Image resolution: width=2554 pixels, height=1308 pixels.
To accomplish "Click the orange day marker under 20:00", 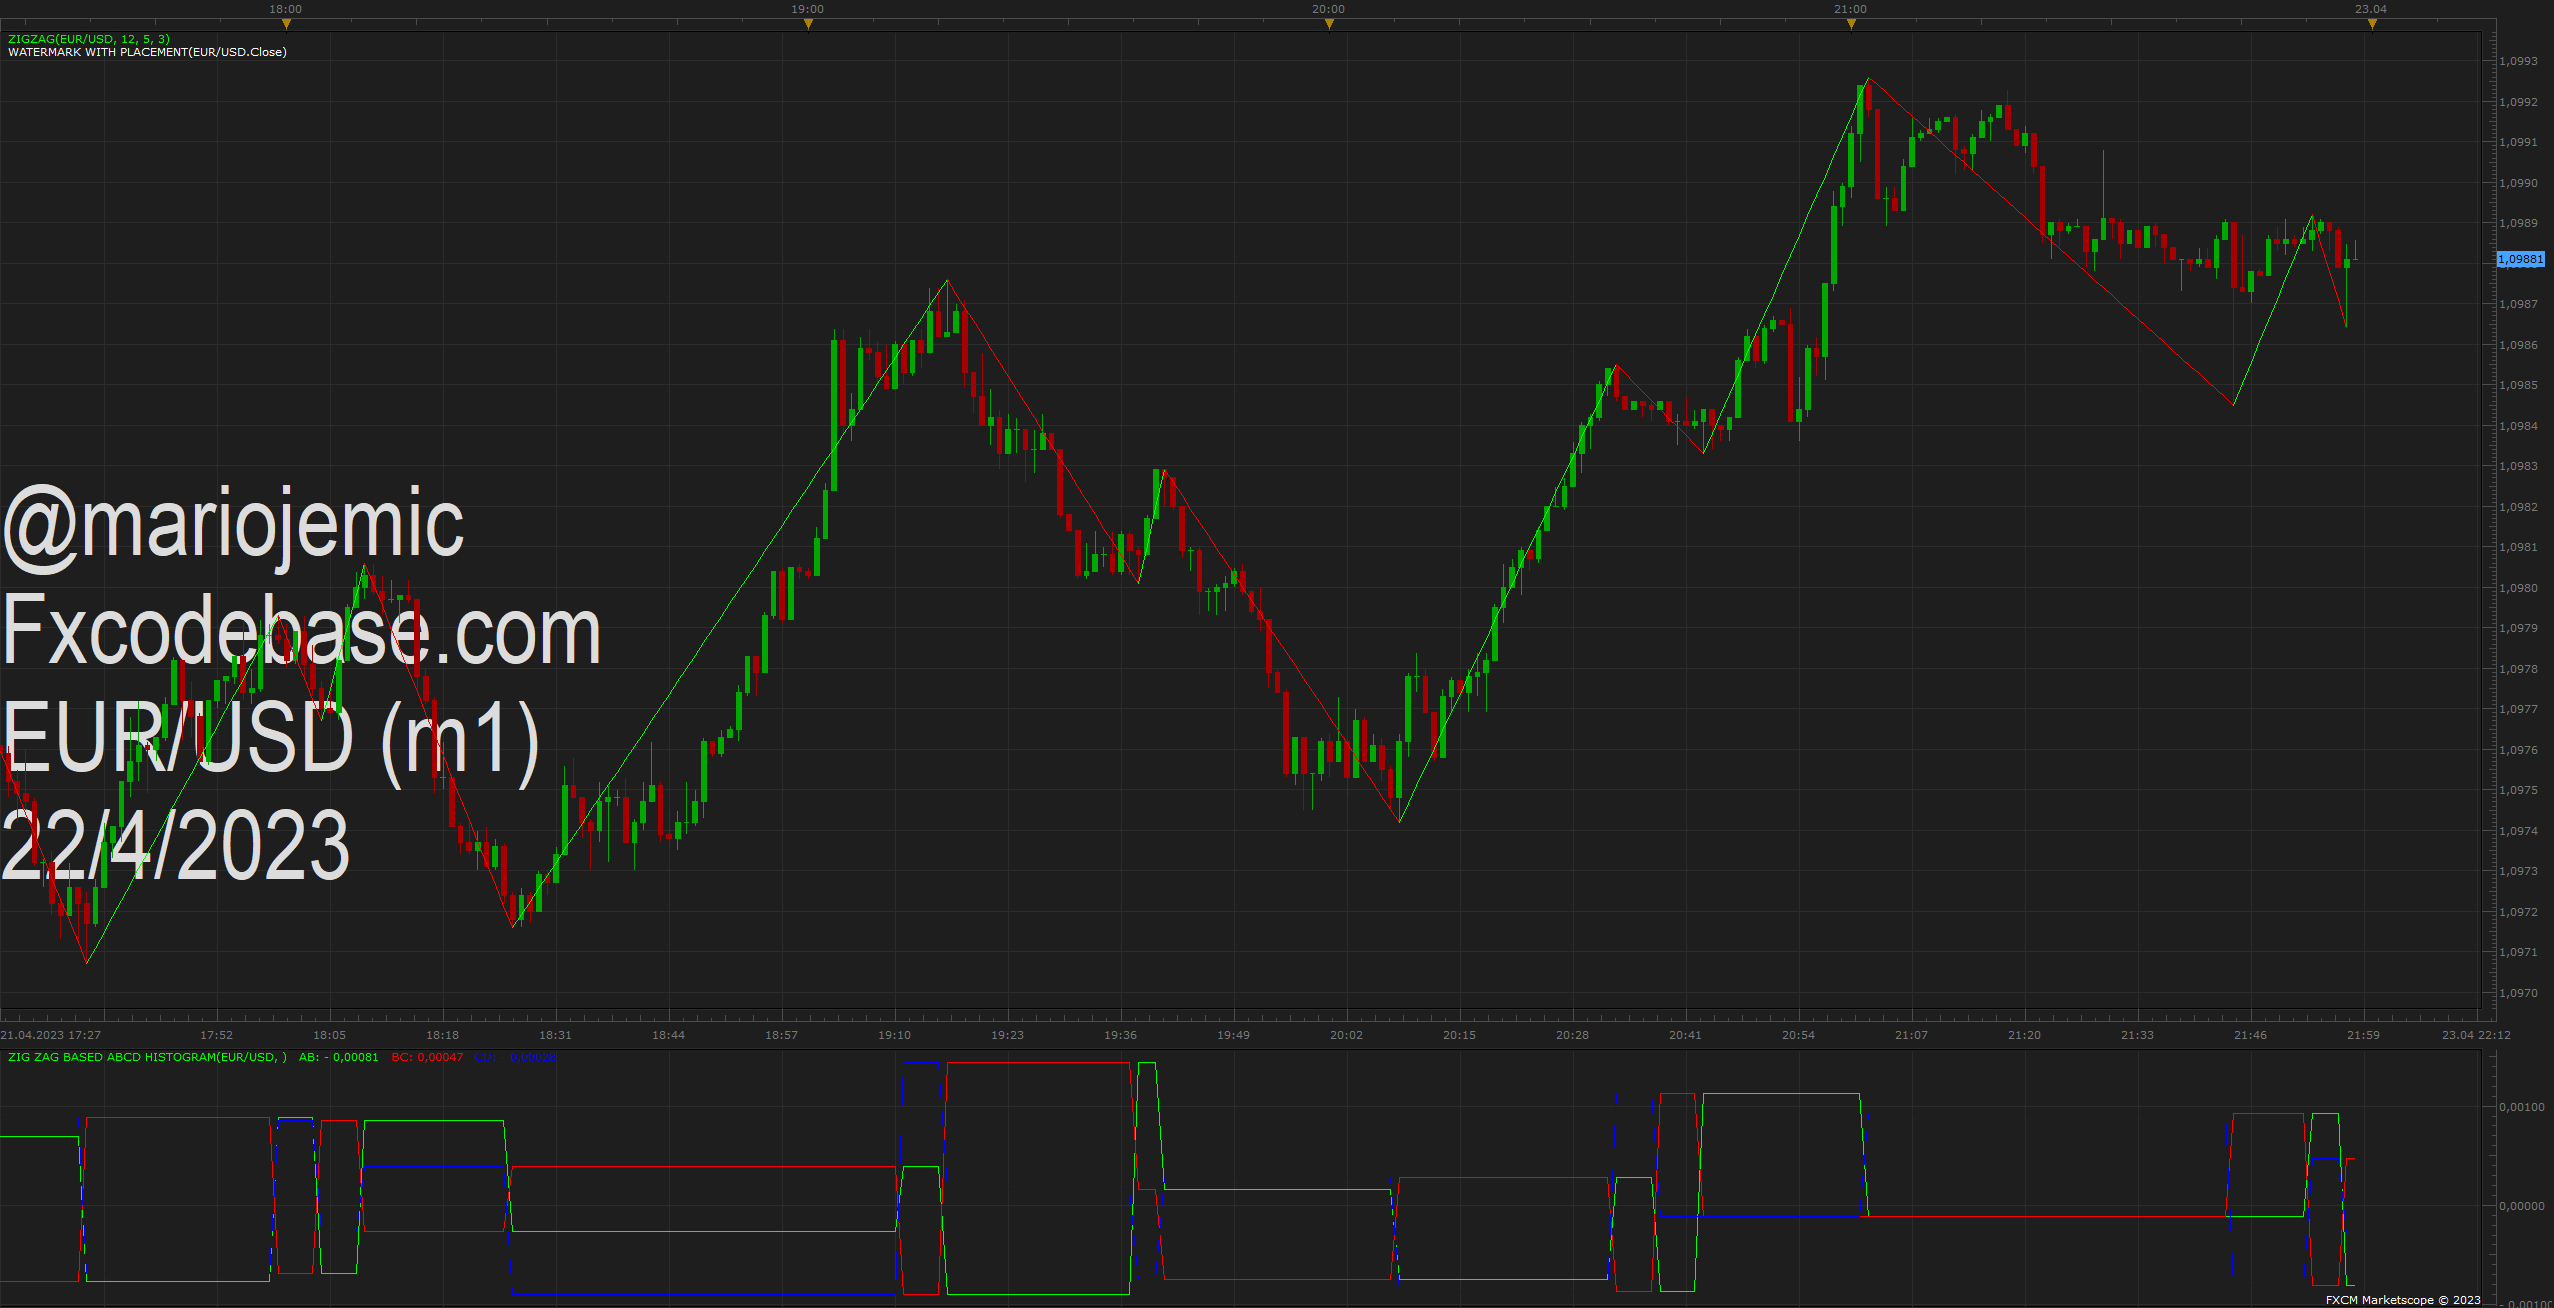I will 1329,24.
